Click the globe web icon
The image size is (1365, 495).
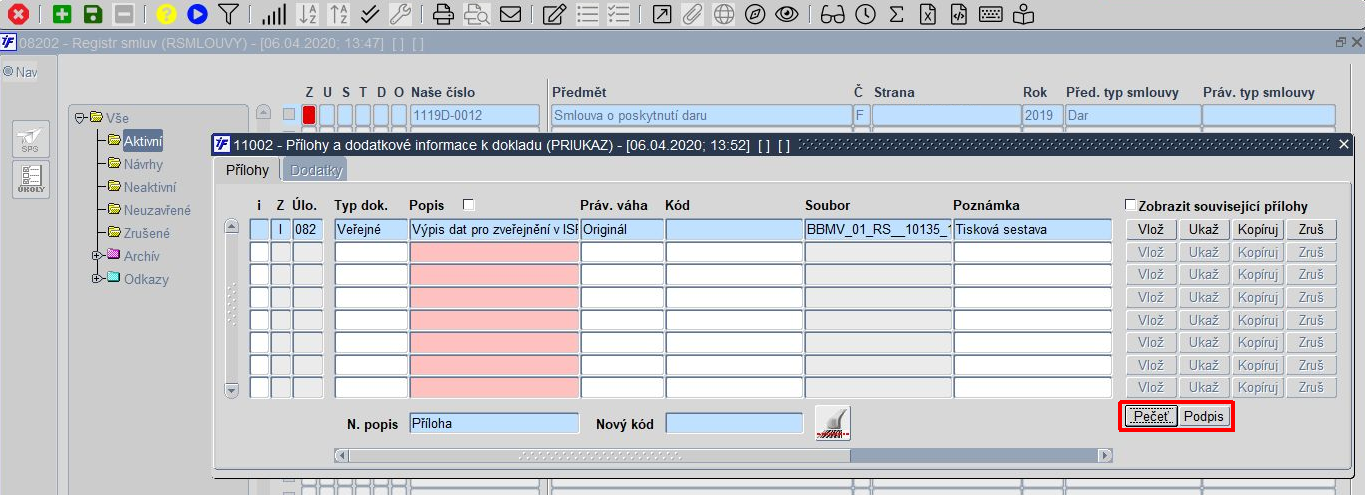point(724,14)
